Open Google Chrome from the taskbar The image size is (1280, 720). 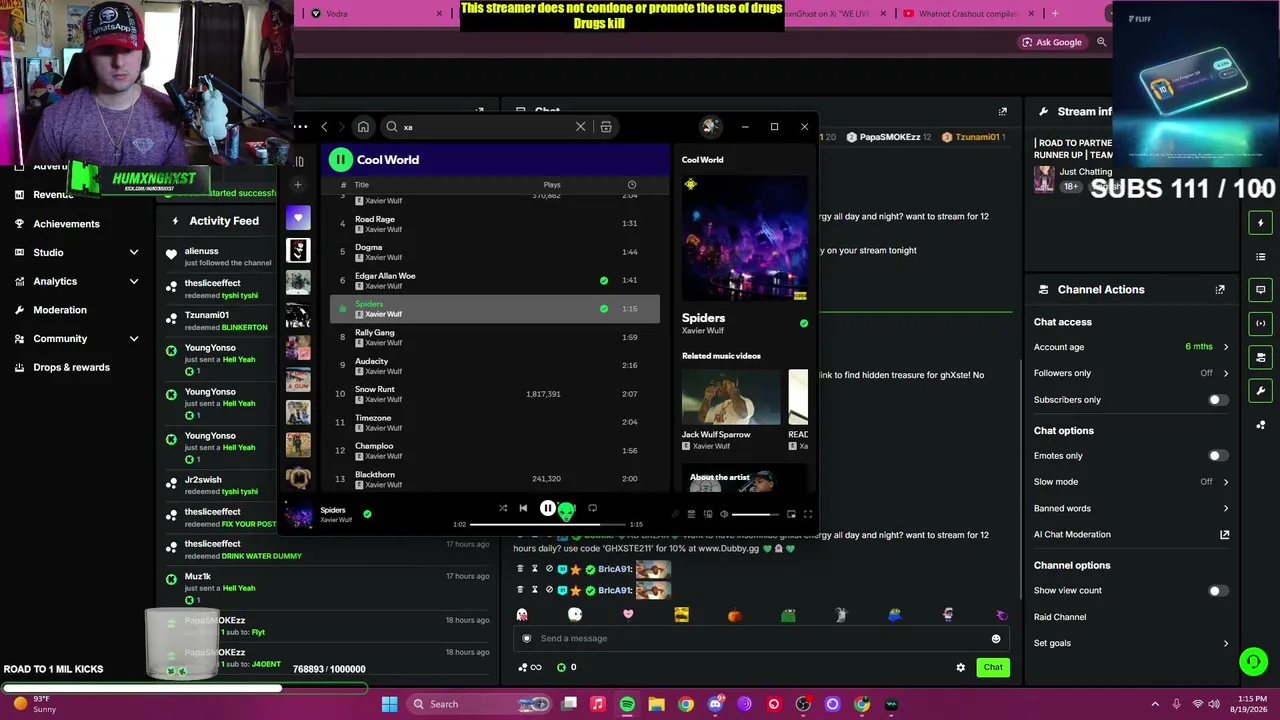tap(686, 704)
